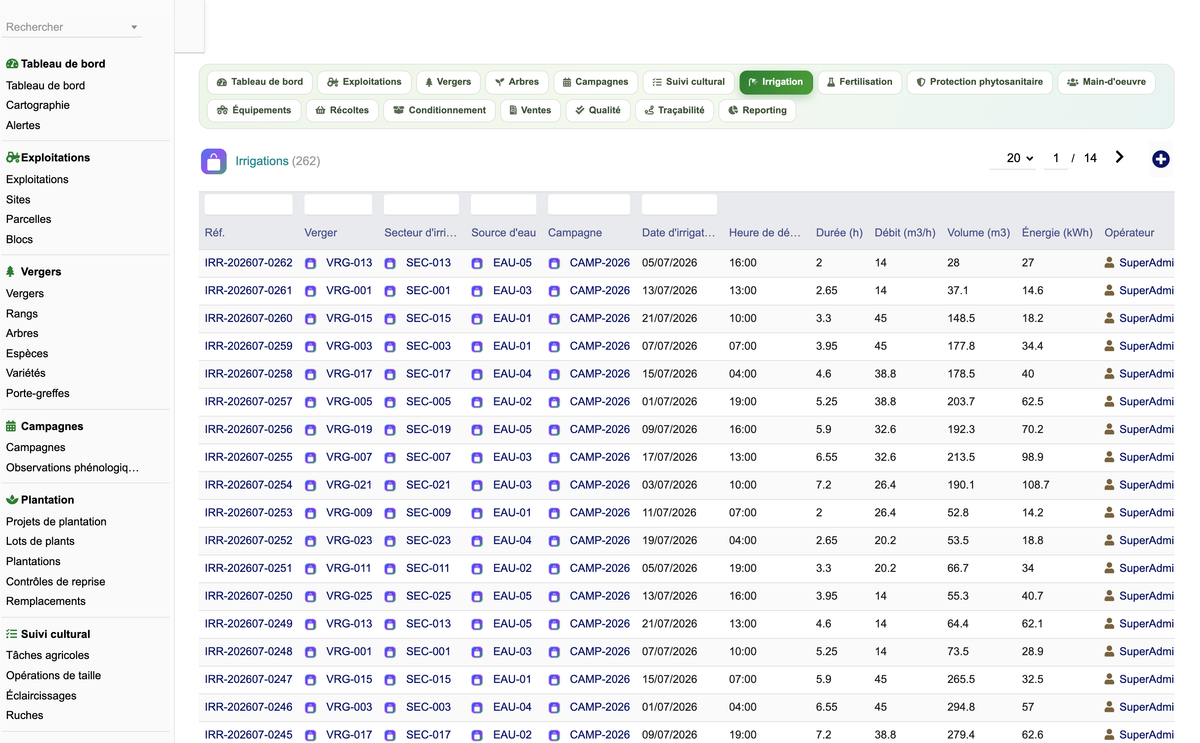Click the calendar icon beside Campagnes heading
The width and height of the screenshot is (1200, 743).
click(x=11, y=426)
